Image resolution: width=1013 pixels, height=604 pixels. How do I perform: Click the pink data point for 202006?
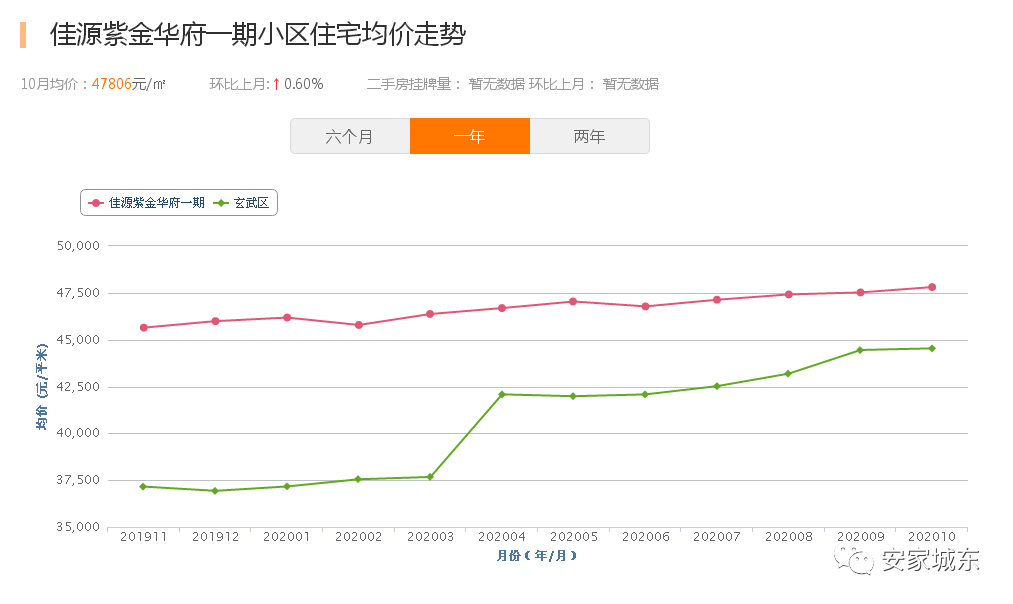tap(645, 306)
